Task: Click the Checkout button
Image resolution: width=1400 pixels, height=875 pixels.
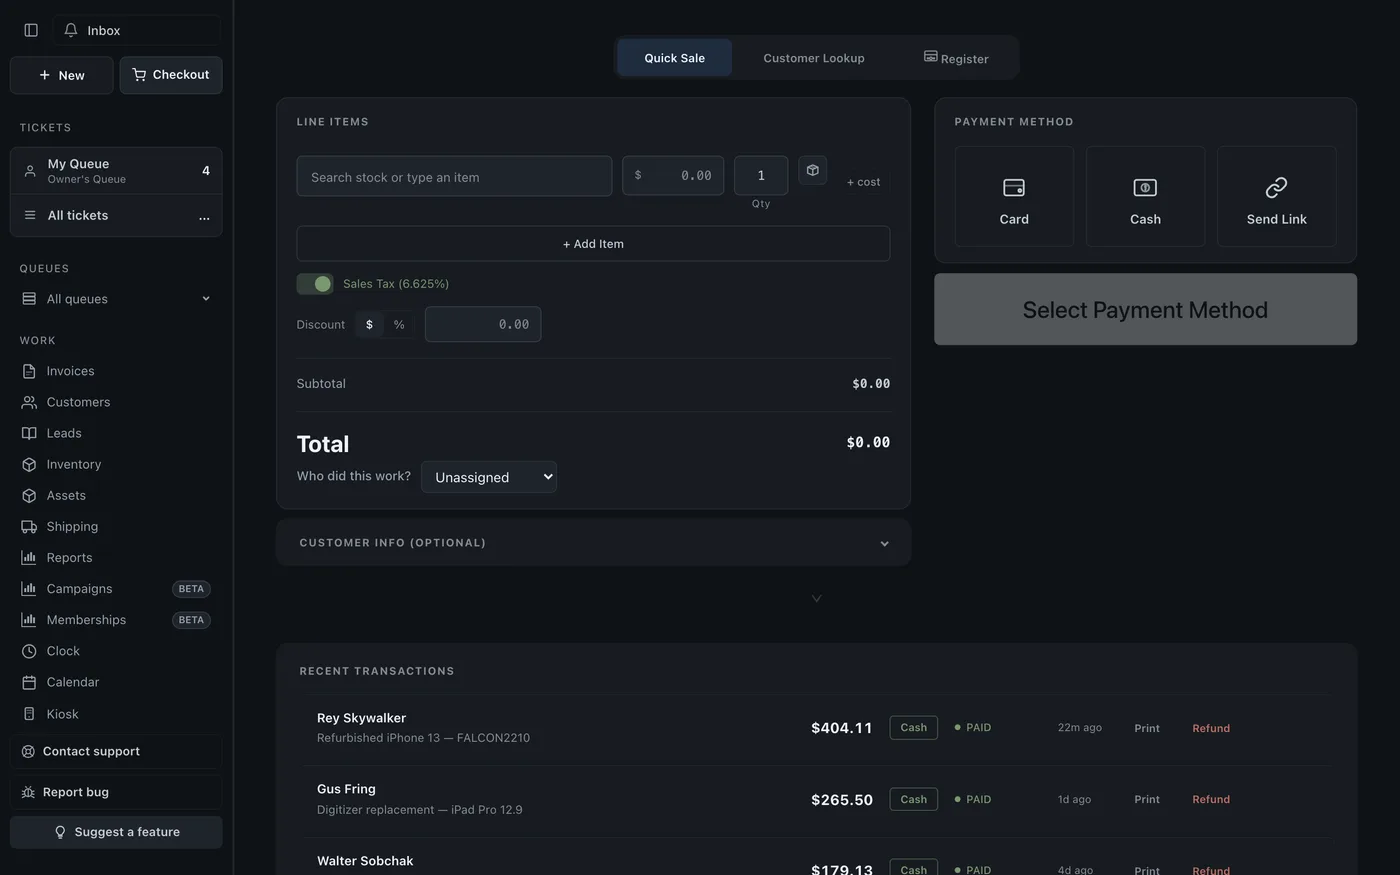Action: 171,75
